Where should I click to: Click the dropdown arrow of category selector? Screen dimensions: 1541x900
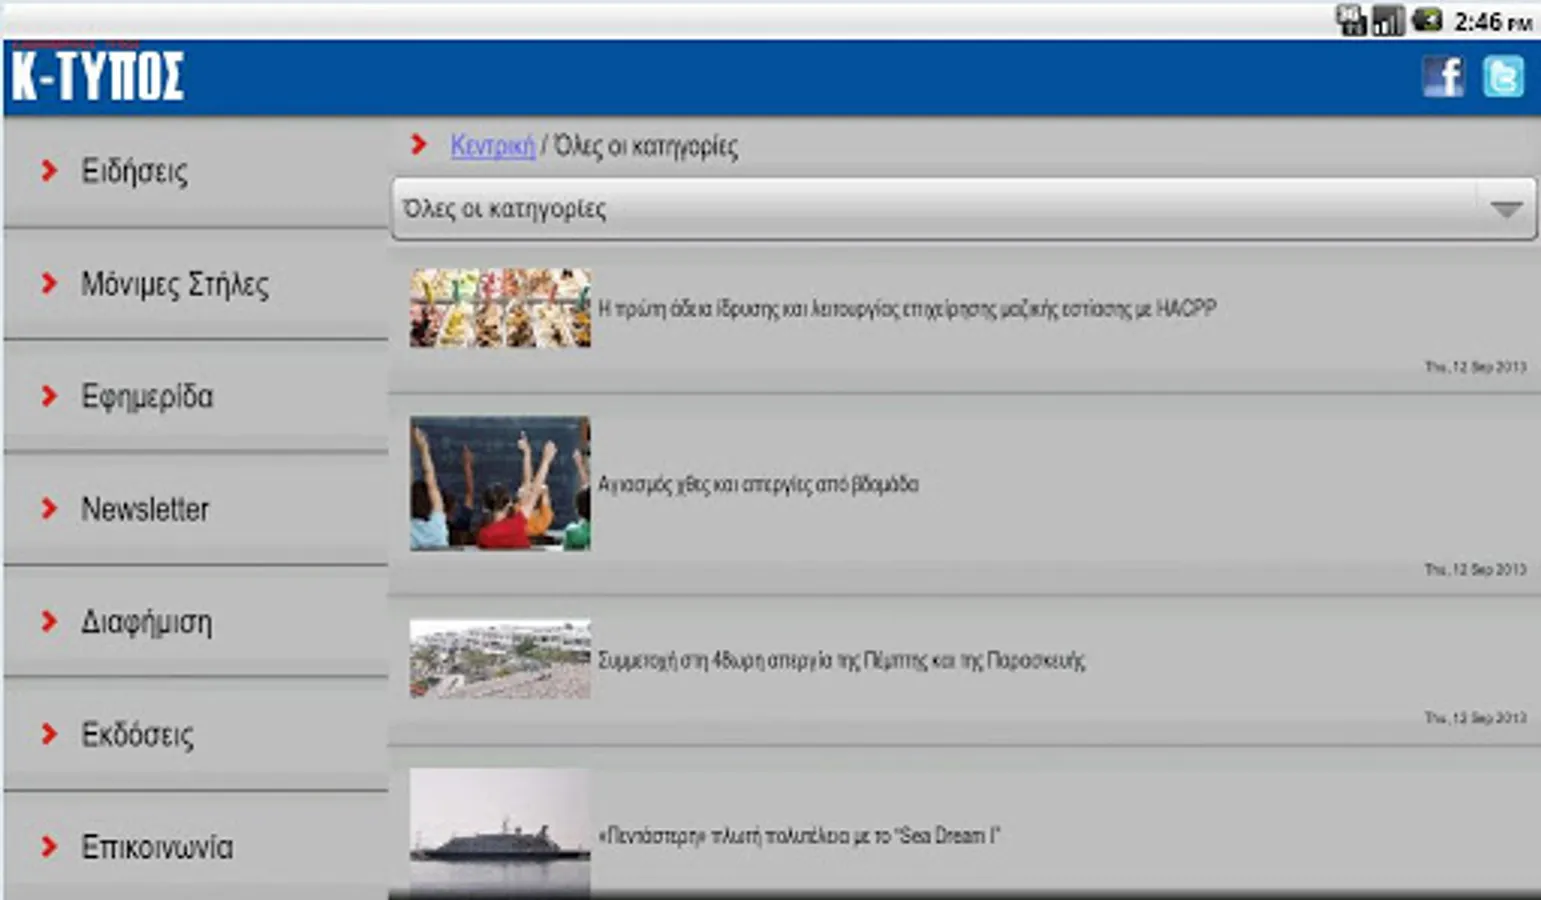(x=1506, y=209)
